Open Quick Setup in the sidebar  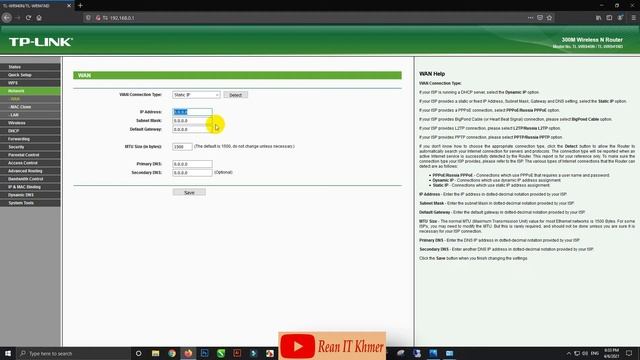click(x=30, y=75)
